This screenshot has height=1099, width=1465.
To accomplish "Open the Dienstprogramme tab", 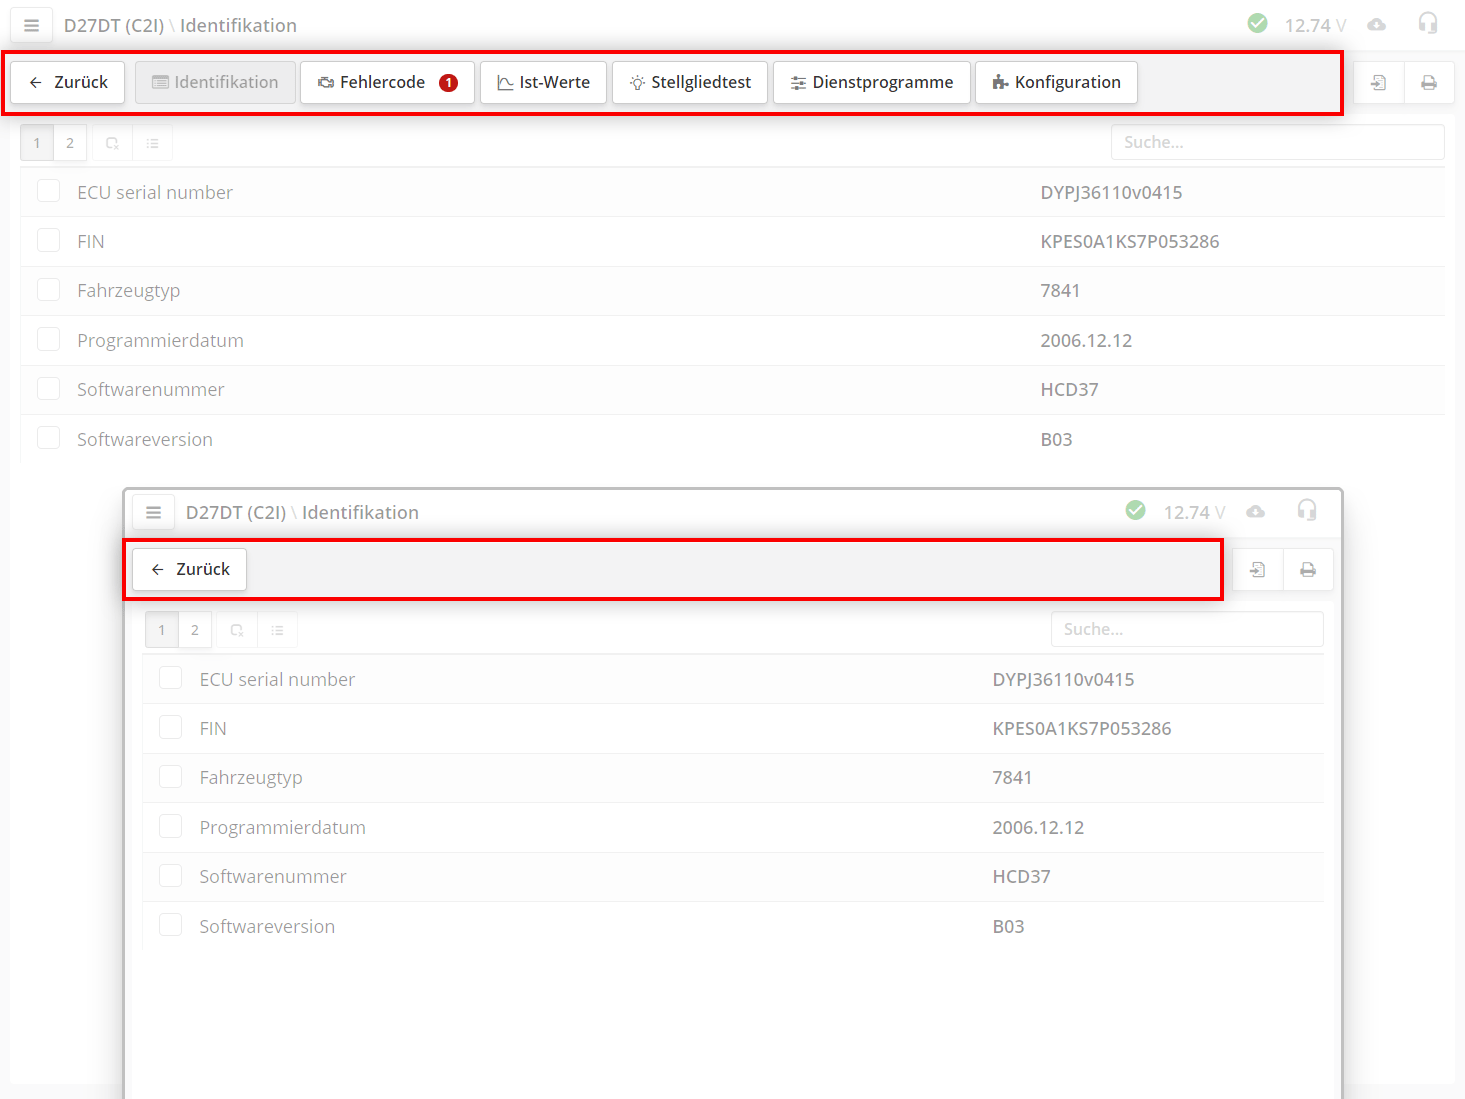I will tap(871, 82).
